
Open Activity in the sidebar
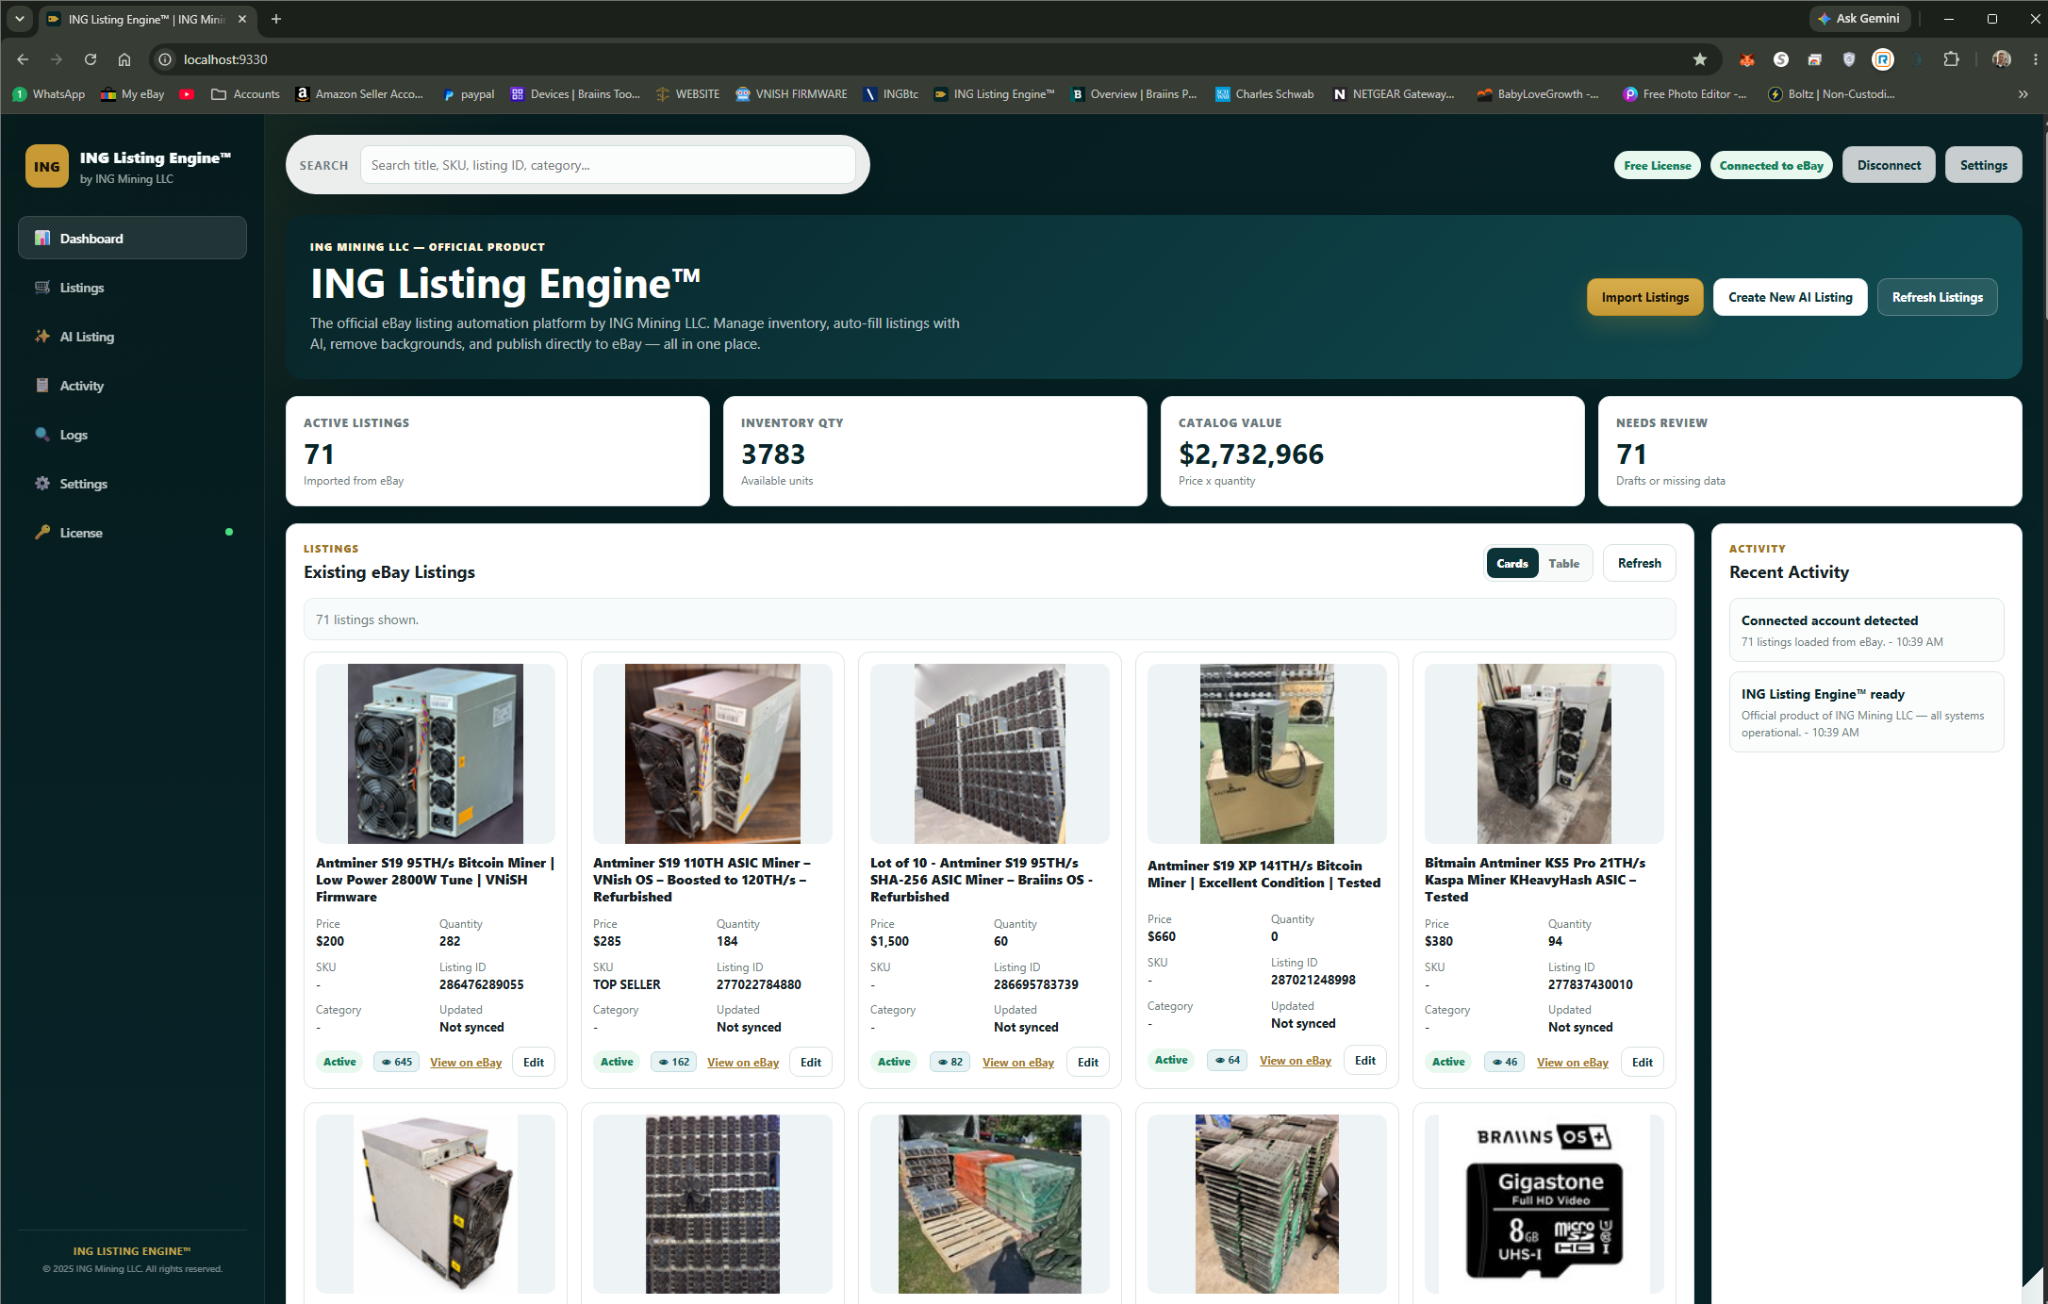click(x=132, y=385)
